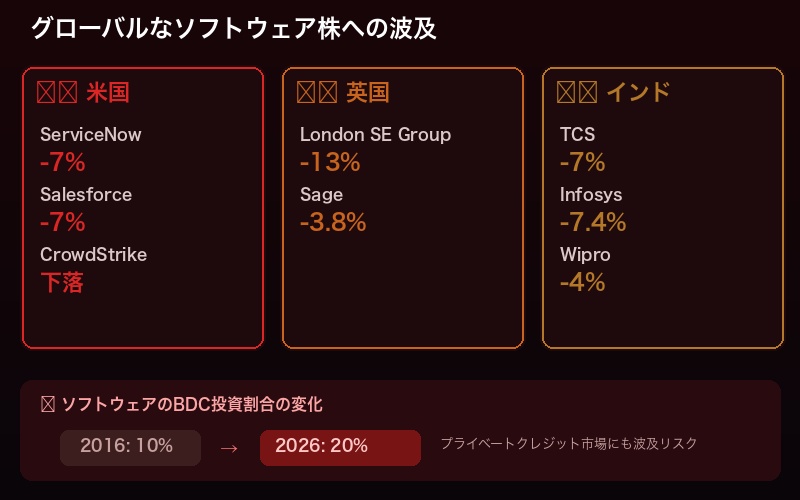Click the title グローバルなソフトウェア株への波及

pos(234,28)
